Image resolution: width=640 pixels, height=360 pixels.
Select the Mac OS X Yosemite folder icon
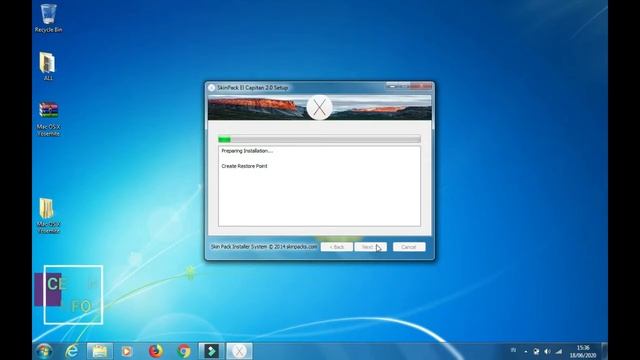[48, 216]
